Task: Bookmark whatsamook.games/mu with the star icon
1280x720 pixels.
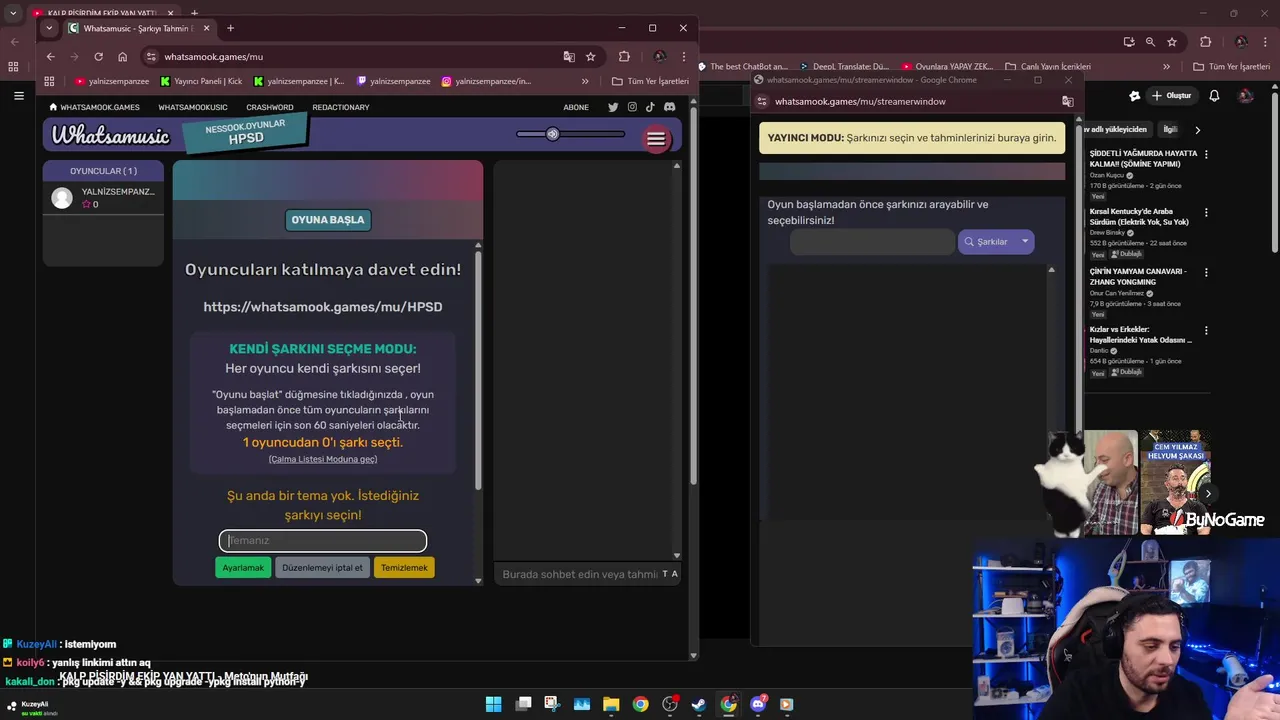Action: (x=590, y=57)
